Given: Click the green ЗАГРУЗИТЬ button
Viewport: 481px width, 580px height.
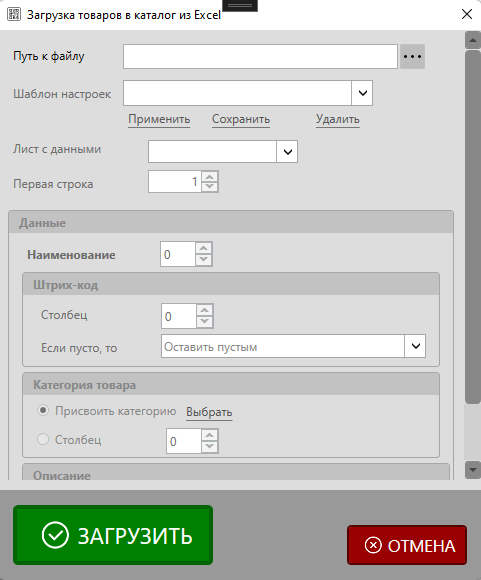Looking at the screenshot, I should 113,535.
